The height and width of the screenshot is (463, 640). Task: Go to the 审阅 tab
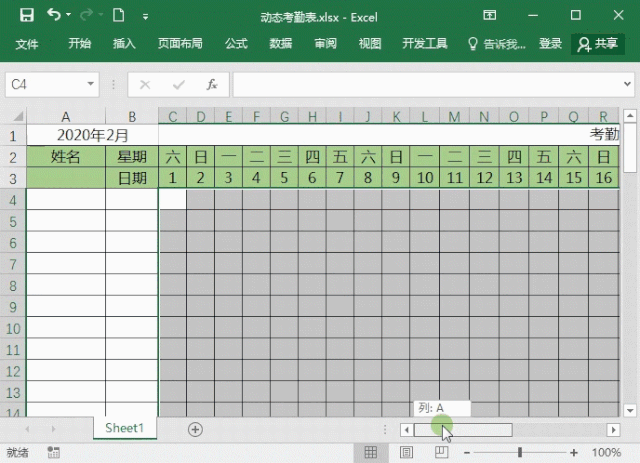[x=325, y=43]
